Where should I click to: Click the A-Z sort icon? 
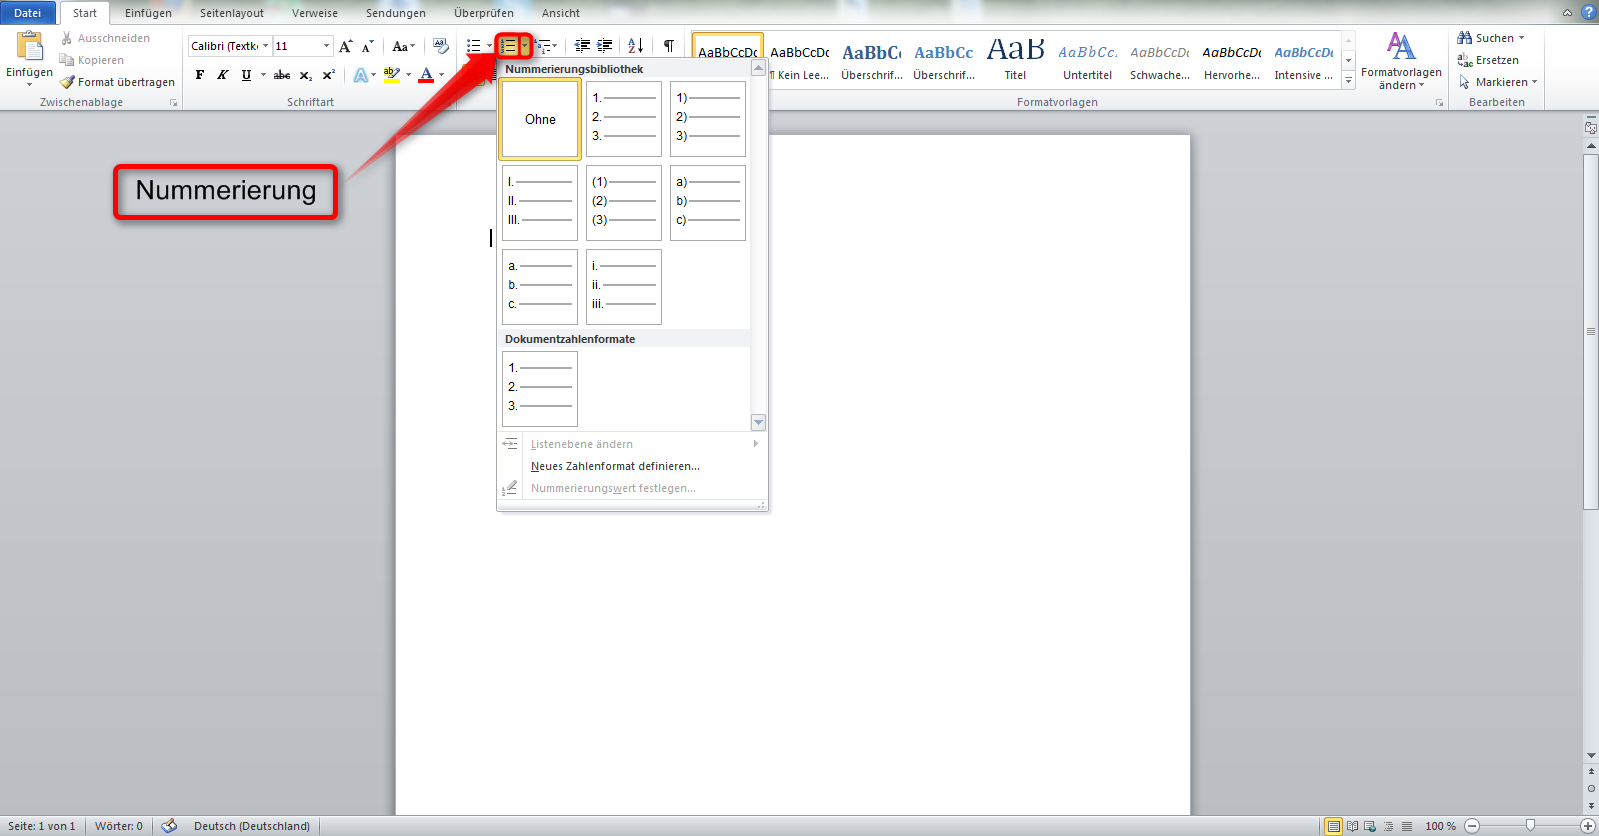tap(636, 46)
